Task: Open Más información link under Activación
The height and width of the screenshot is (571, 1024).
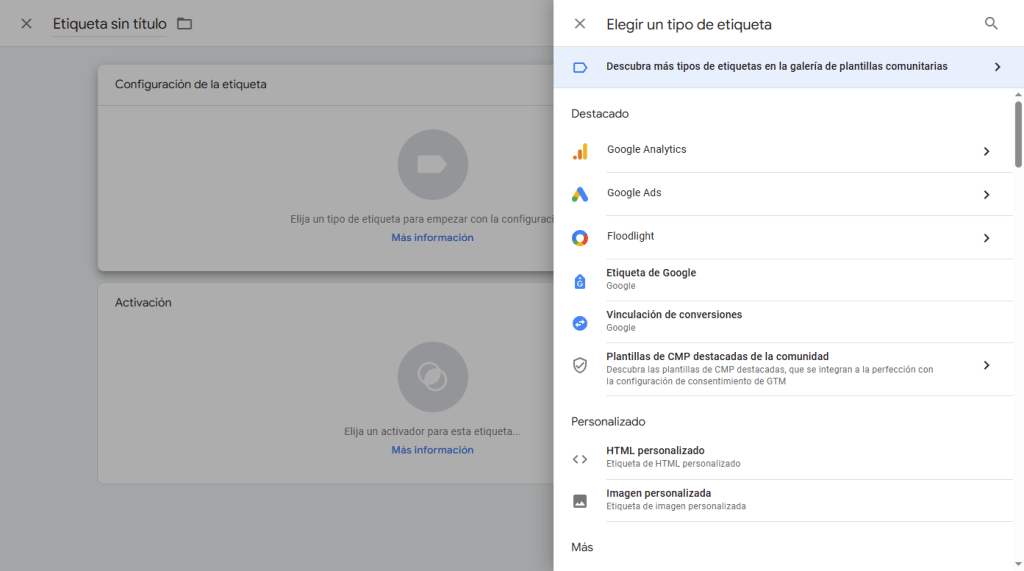Action: [432, 450]
